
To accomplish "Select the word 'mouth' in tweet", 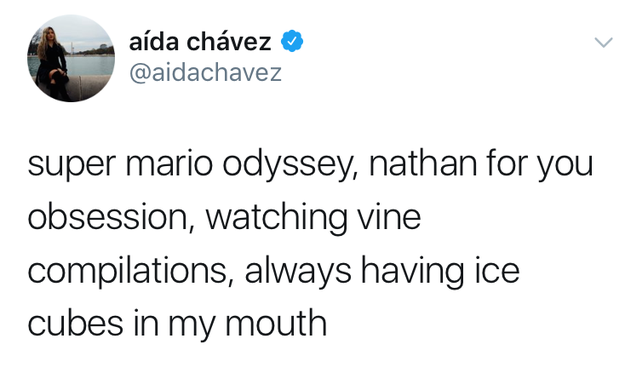I will (x=276, y=324).
